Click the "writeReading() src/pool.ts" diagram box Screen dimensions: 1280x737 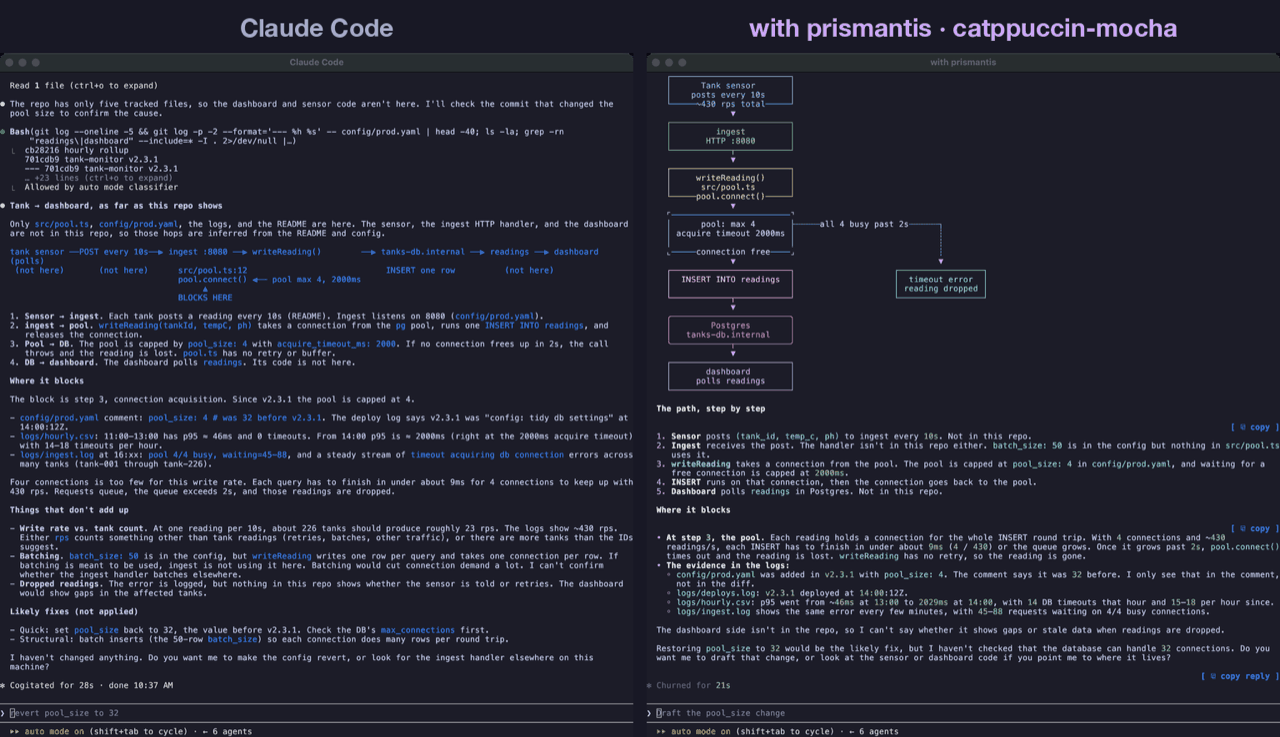[x=730, y=183]
